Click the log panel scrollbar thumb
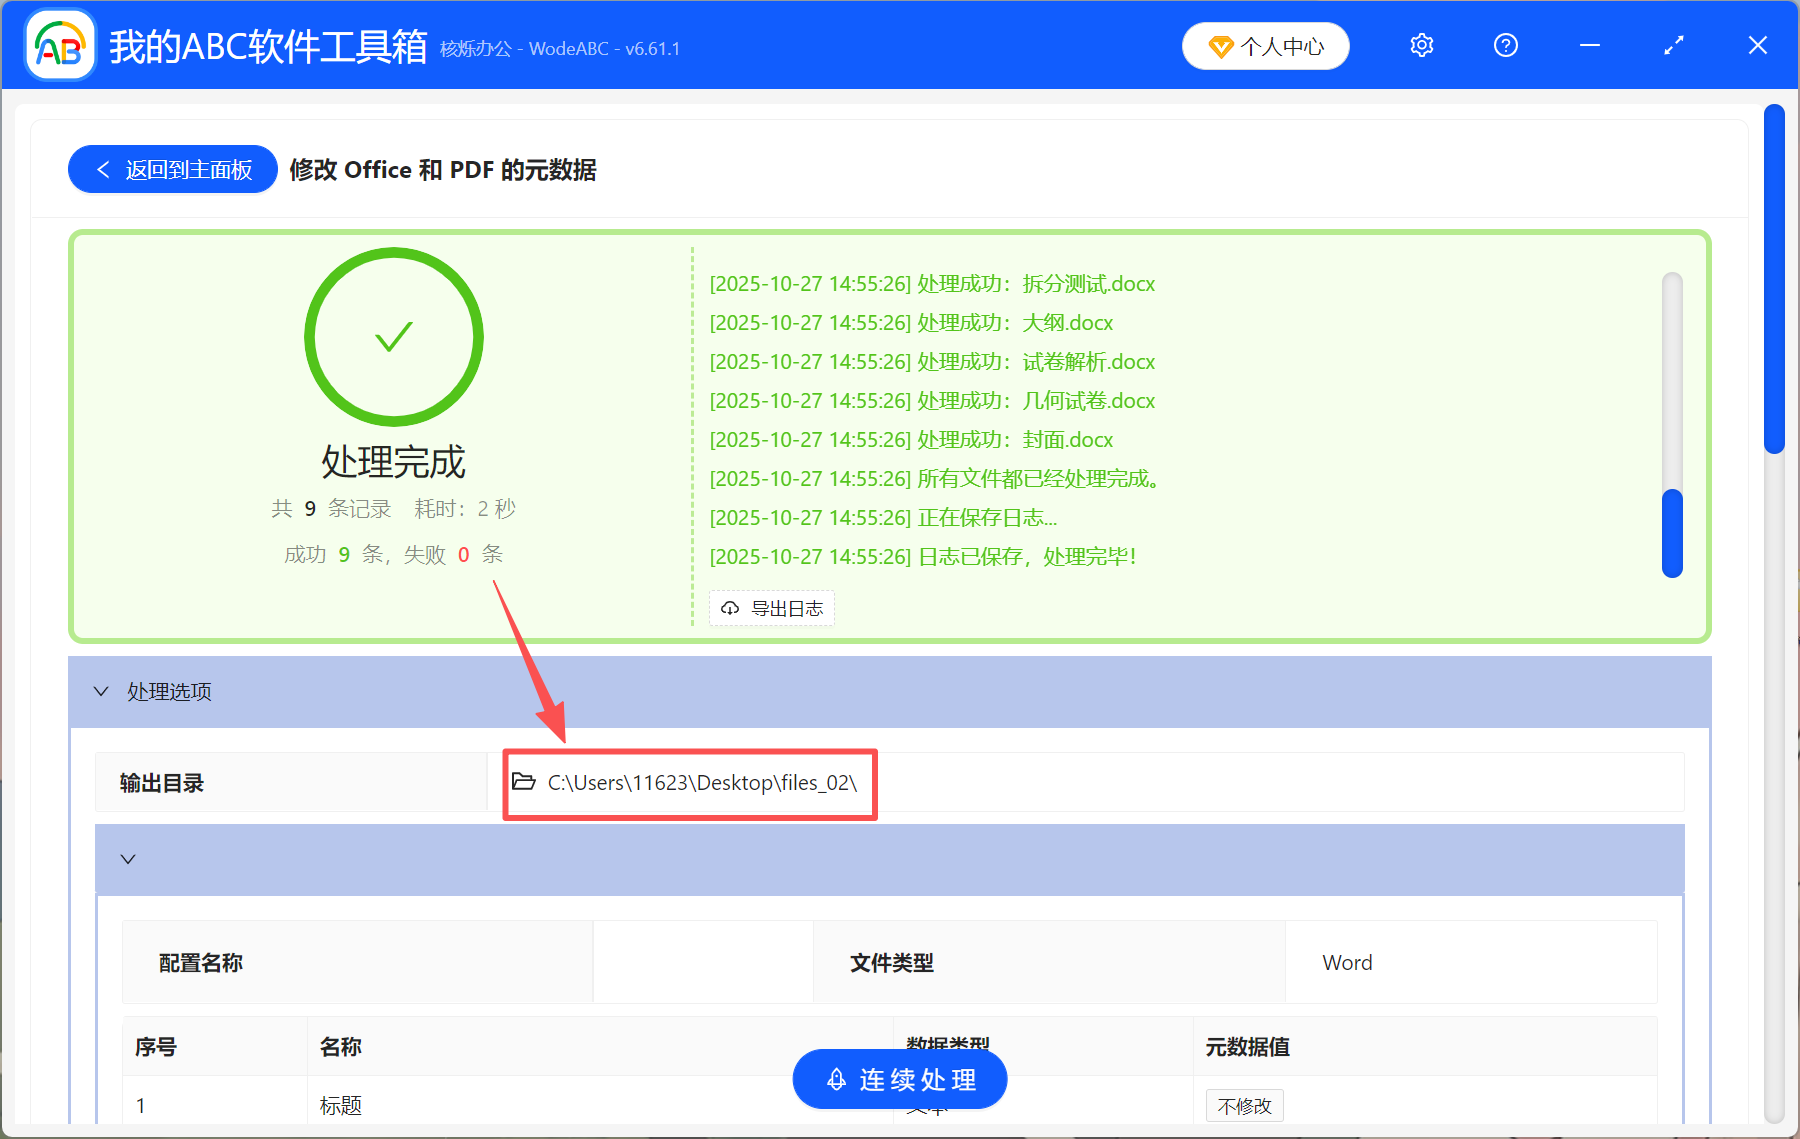Viewport: 1800px width, 1139px height. (x=1671, y=533)
